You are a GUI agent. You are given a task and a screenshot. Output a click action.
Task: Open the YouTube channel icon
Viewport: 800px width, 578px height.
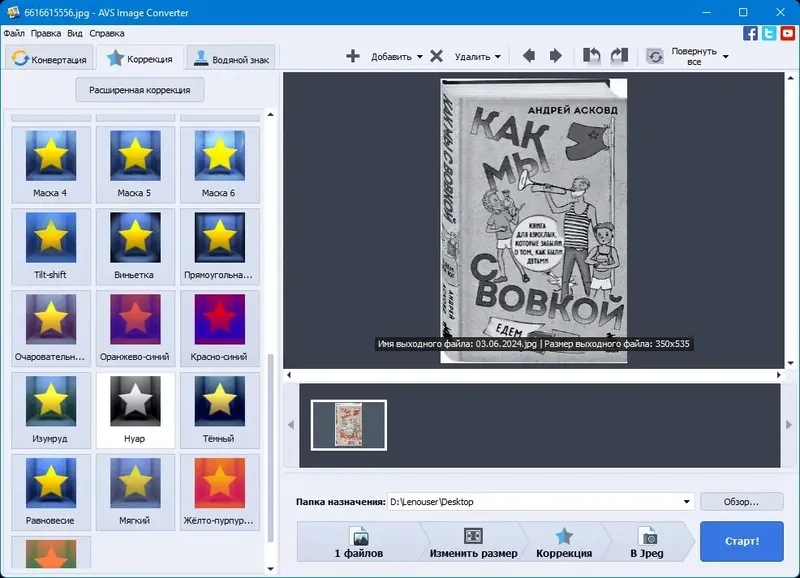(787, 34)
